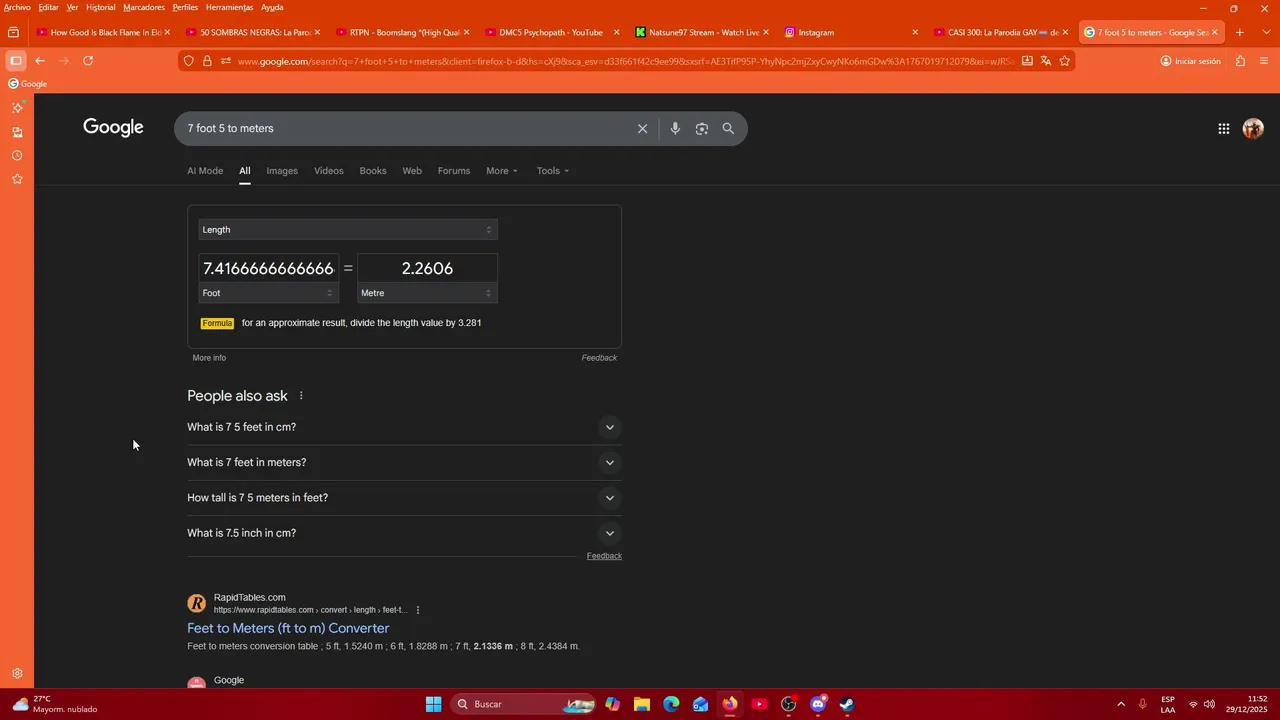Switch to AI Mode tab

click(205, 171)
